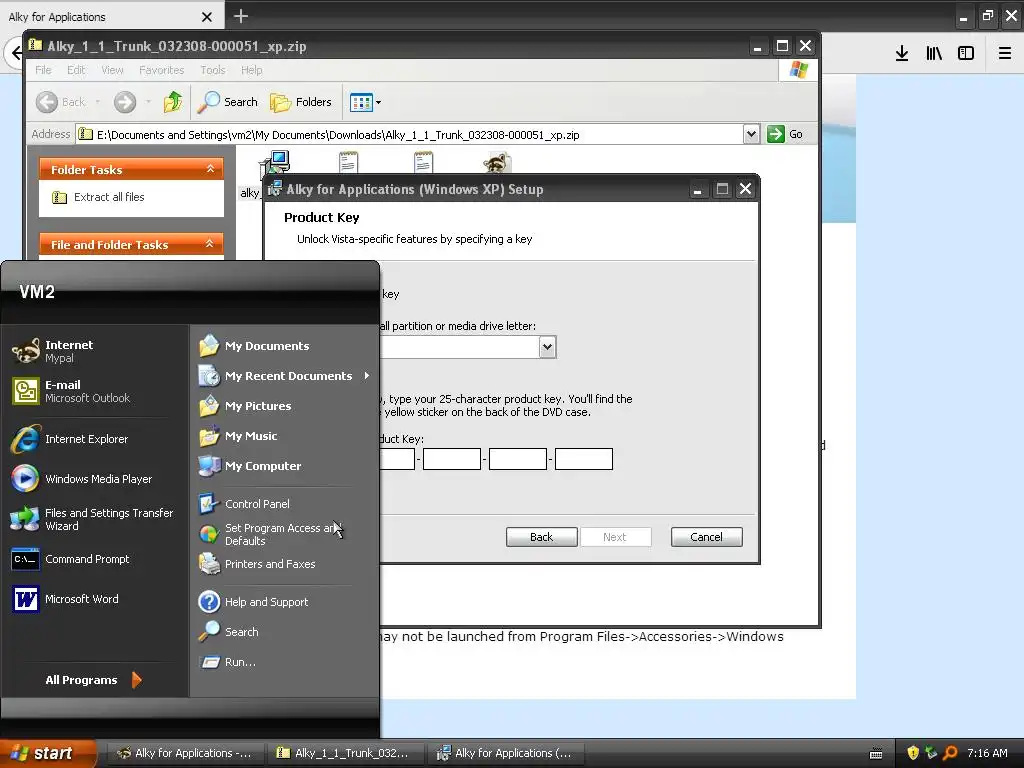Open browser library icon

point(934,54)
